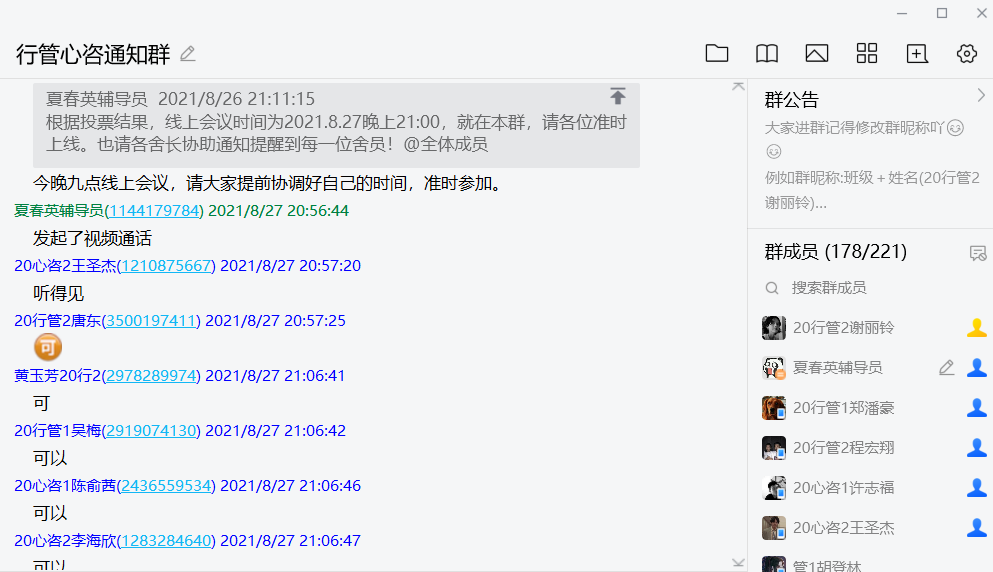Open the open-book icon in top toolbar
This screenshot has width=993, height=572.
click(x=766, y=54)
